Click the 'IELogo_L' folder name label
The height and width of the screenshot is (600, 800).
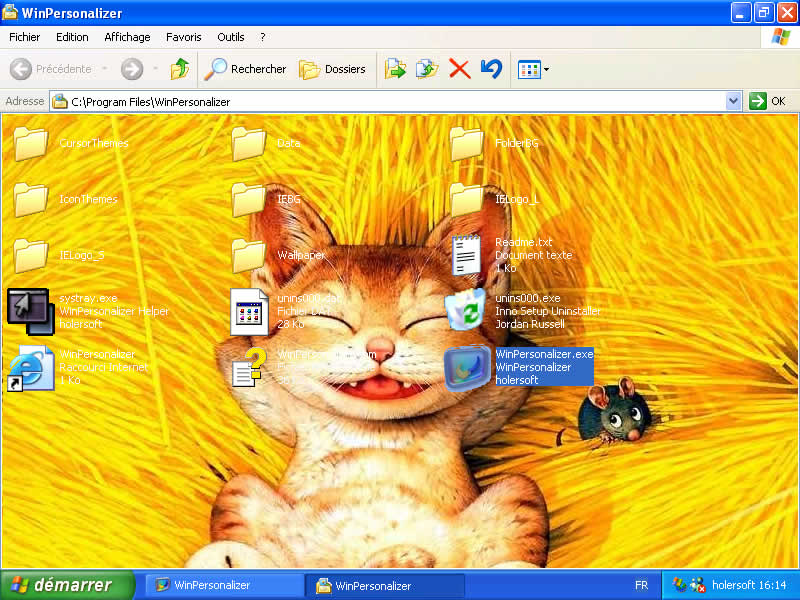517,199
